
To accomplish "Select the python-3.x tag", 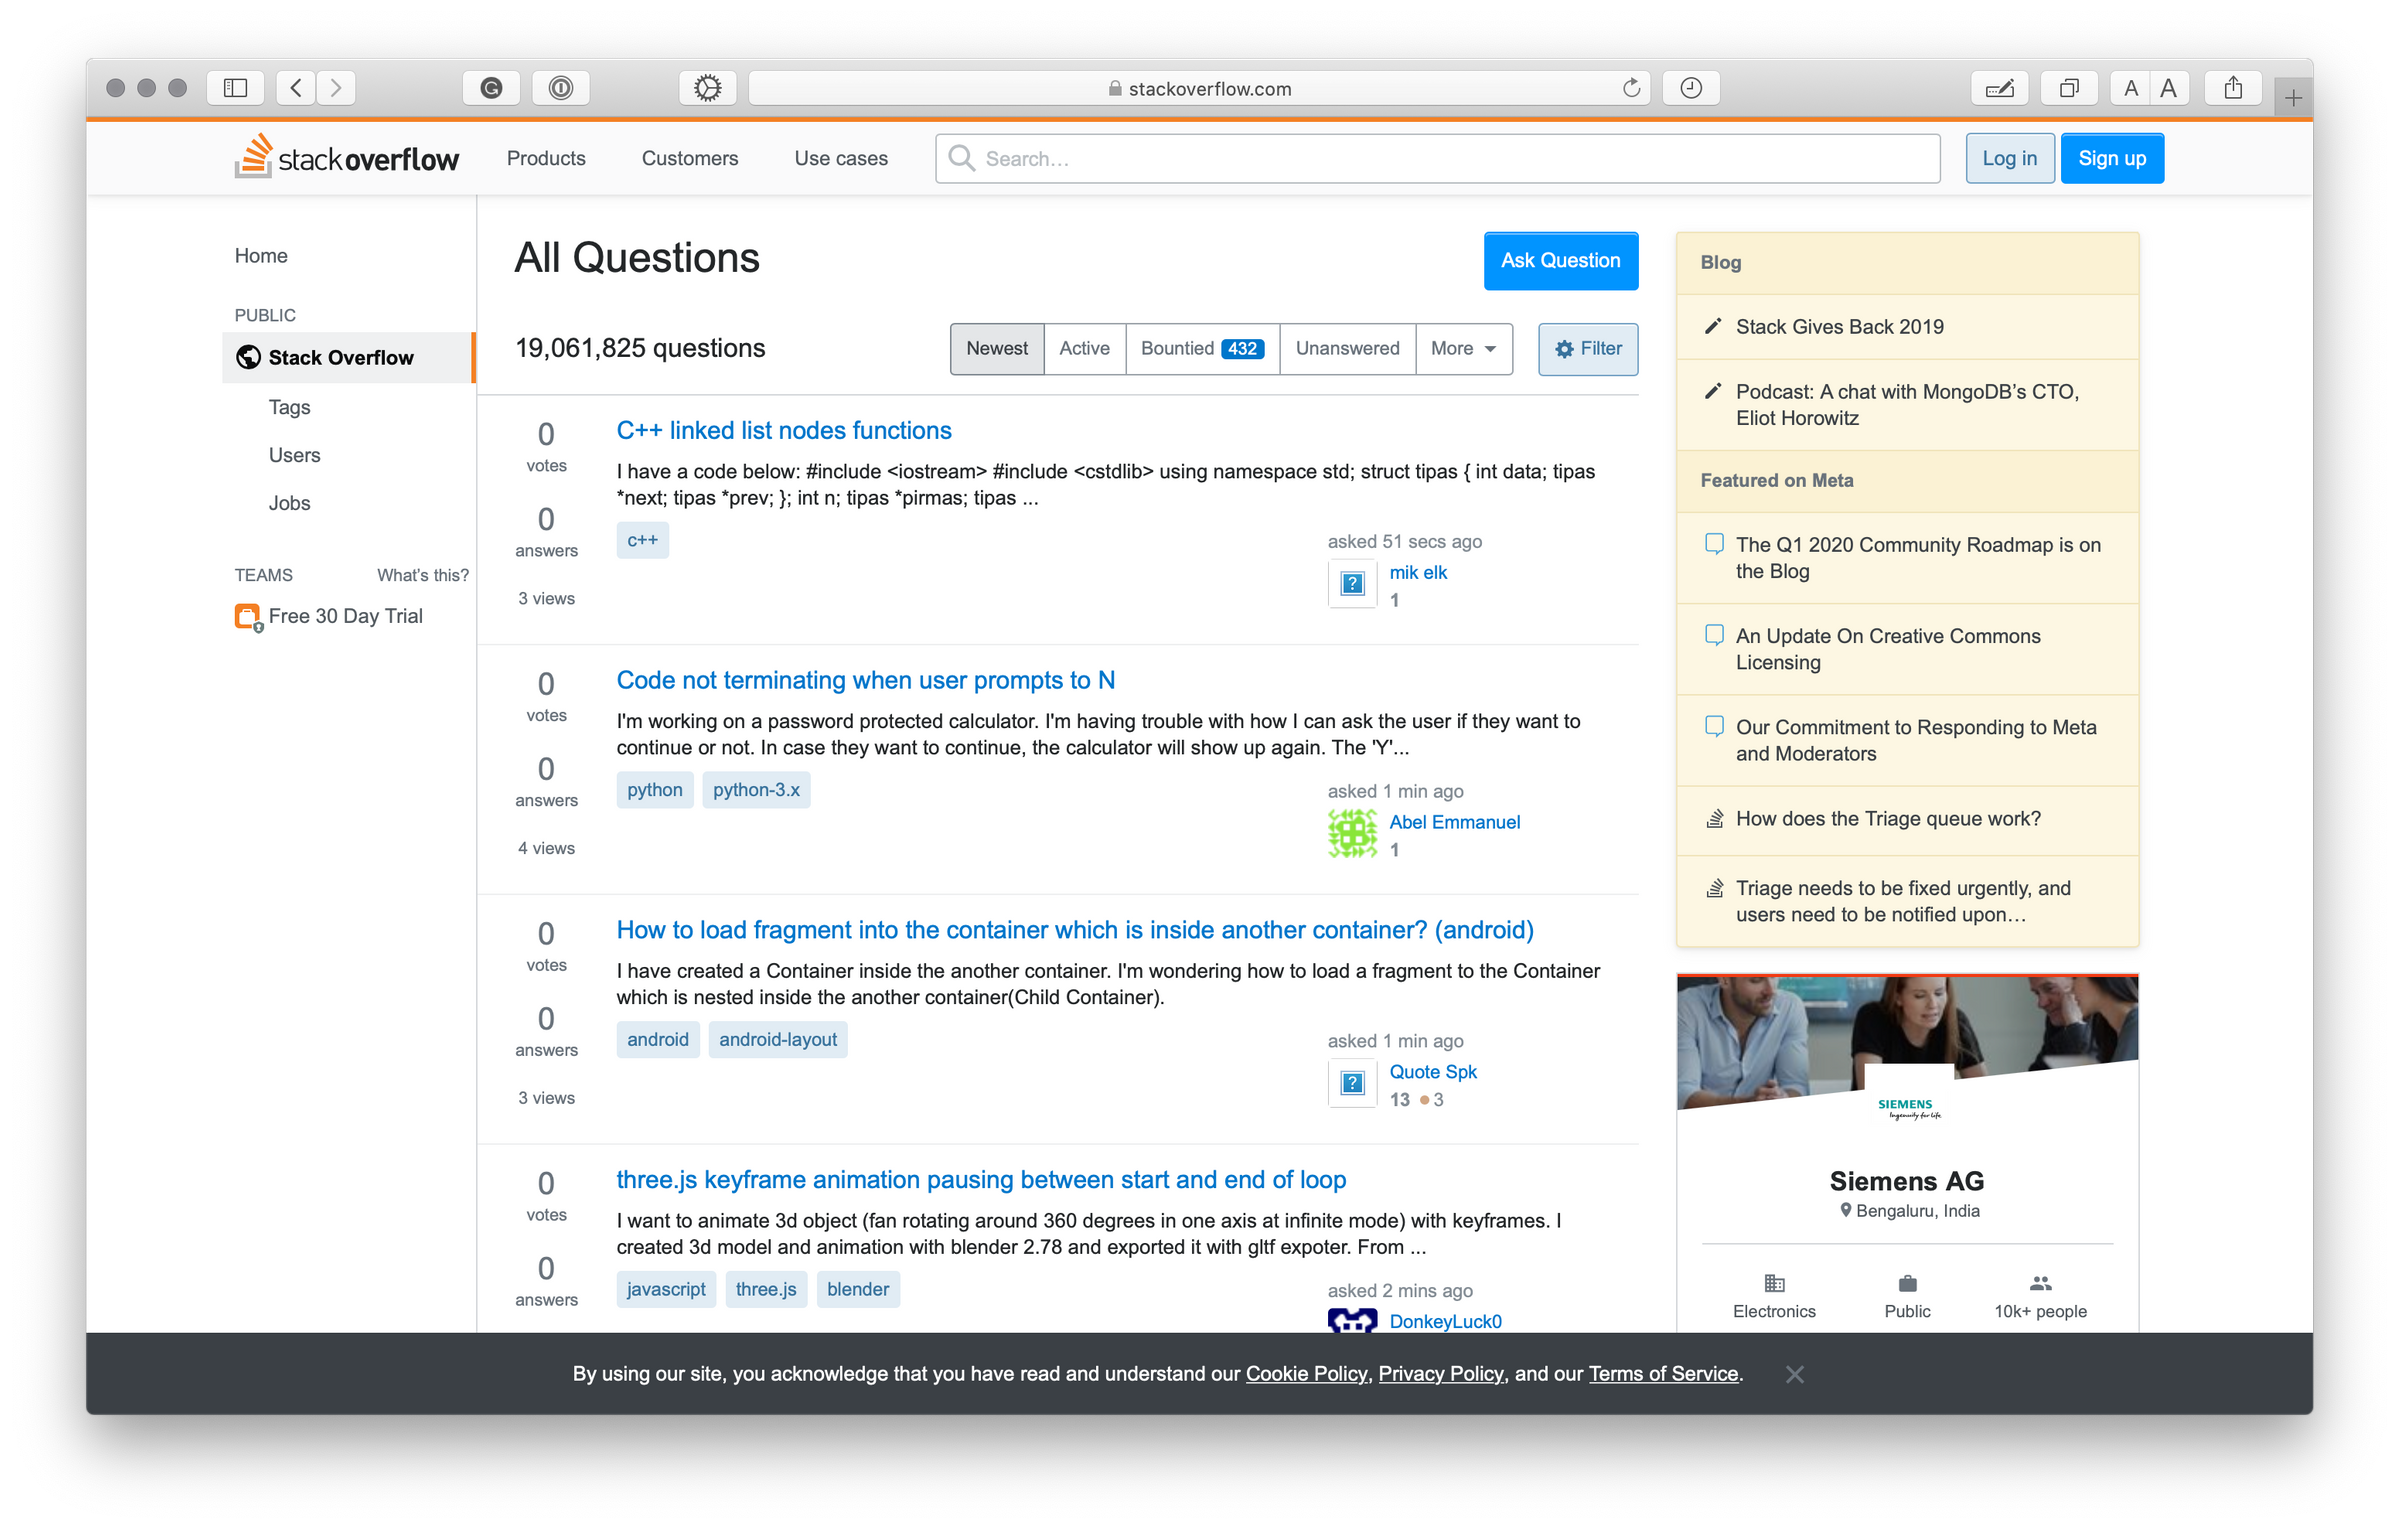I will (x=756, y=790).
